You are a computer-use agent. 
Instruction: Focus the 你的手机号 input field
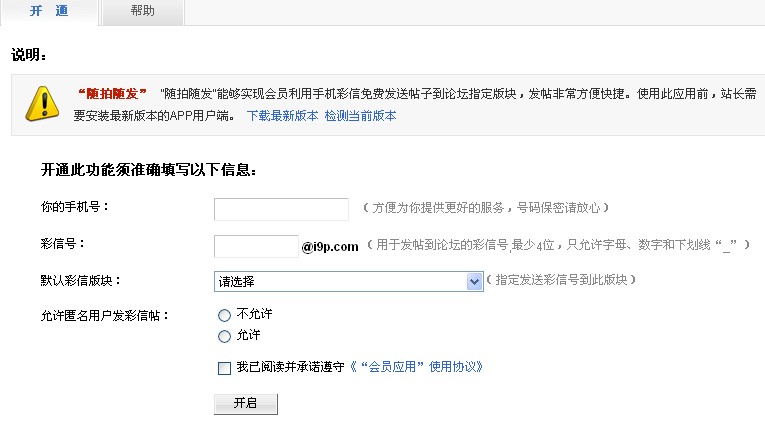281,209
